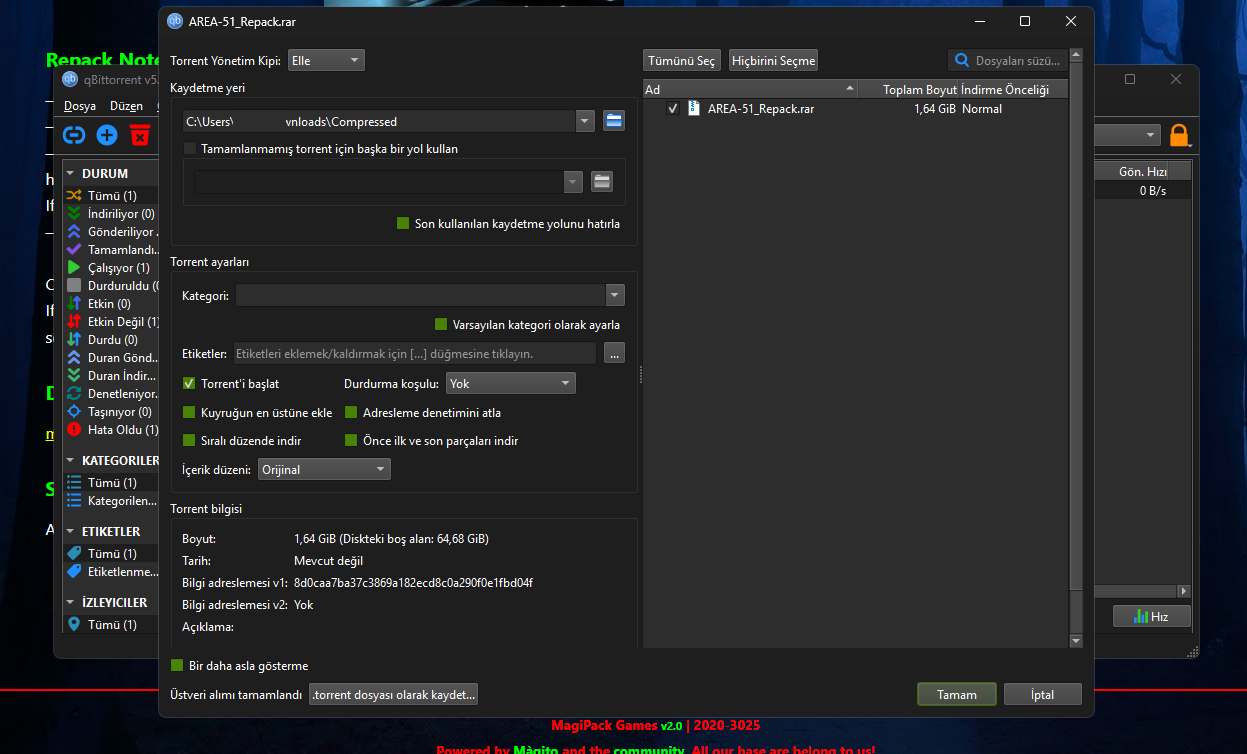Open Dosya menu in qBittorrent window

pyautogui.click(x=80, y=106)
